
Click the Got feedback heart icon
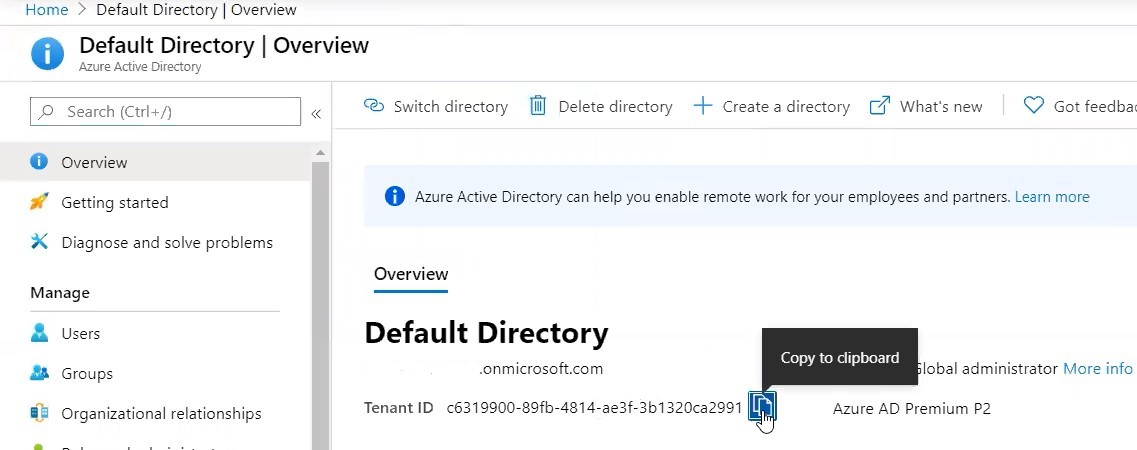coord(1033,106)
